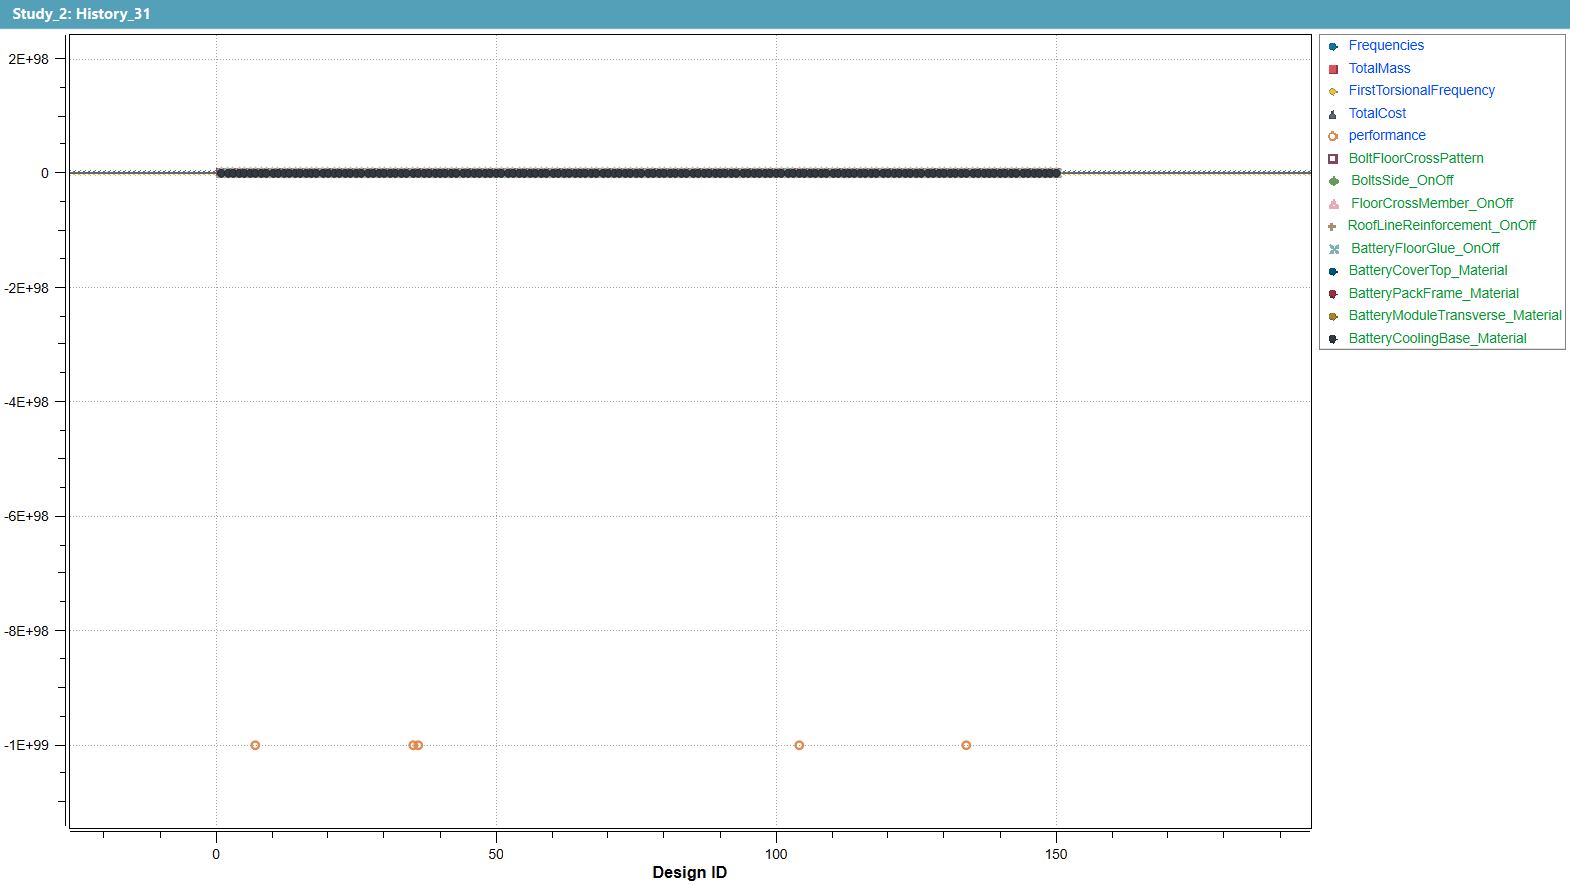Click the -6E+98 y-axis tick label
Image resolution: width=1570 pixels, height=885 pixels.
(x=27, y=516)
